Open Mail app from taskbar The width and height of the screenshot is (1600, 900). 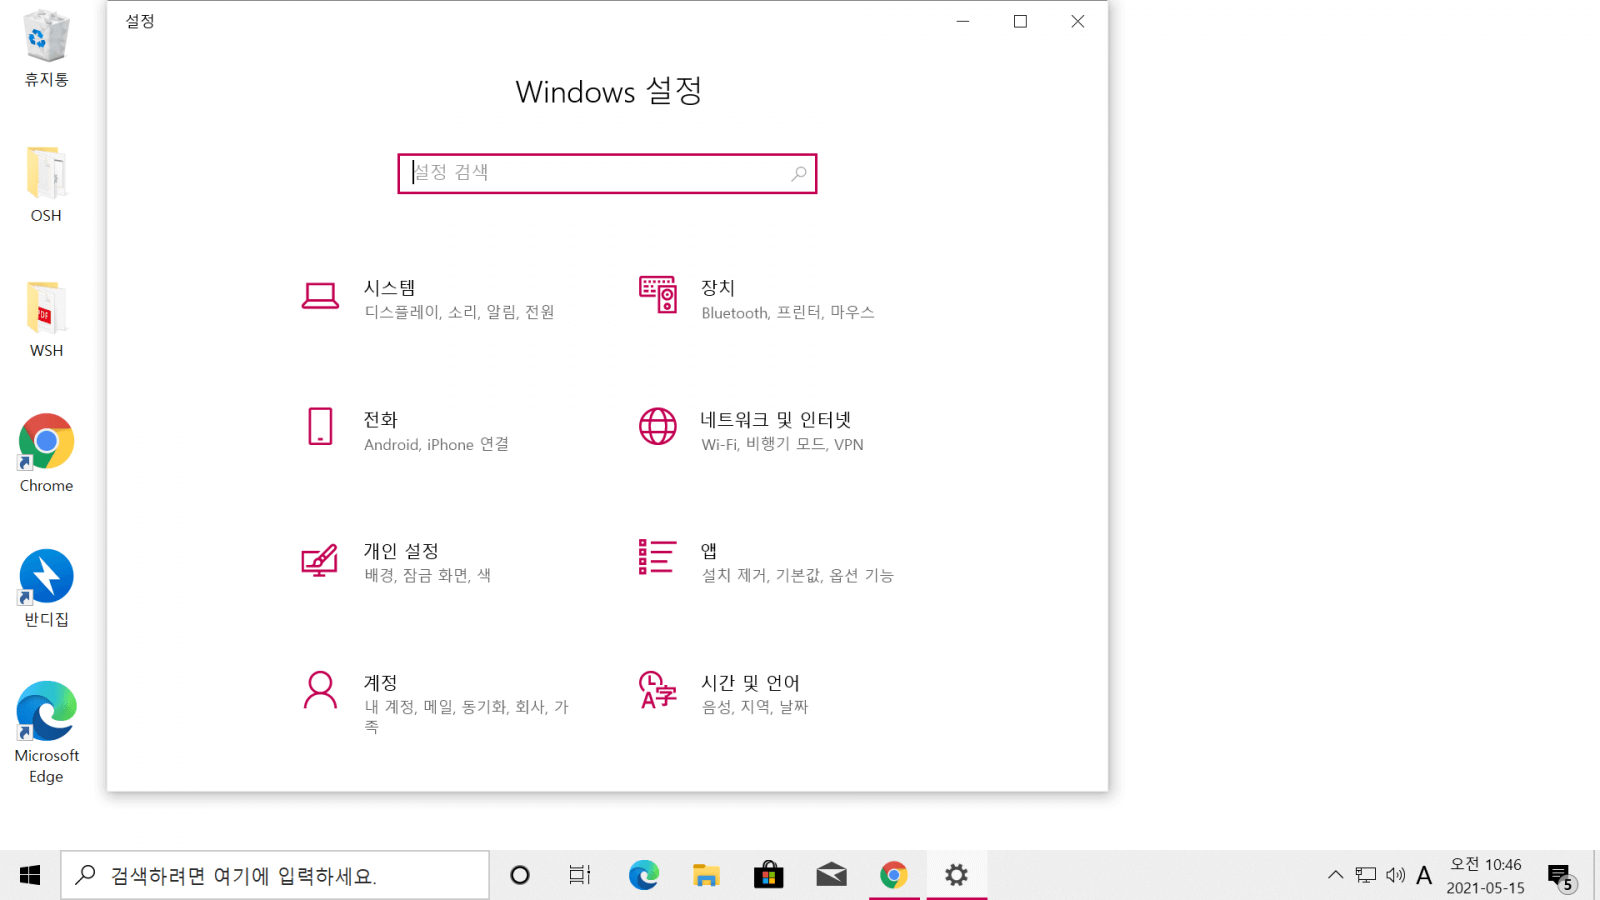click(831, 875)
